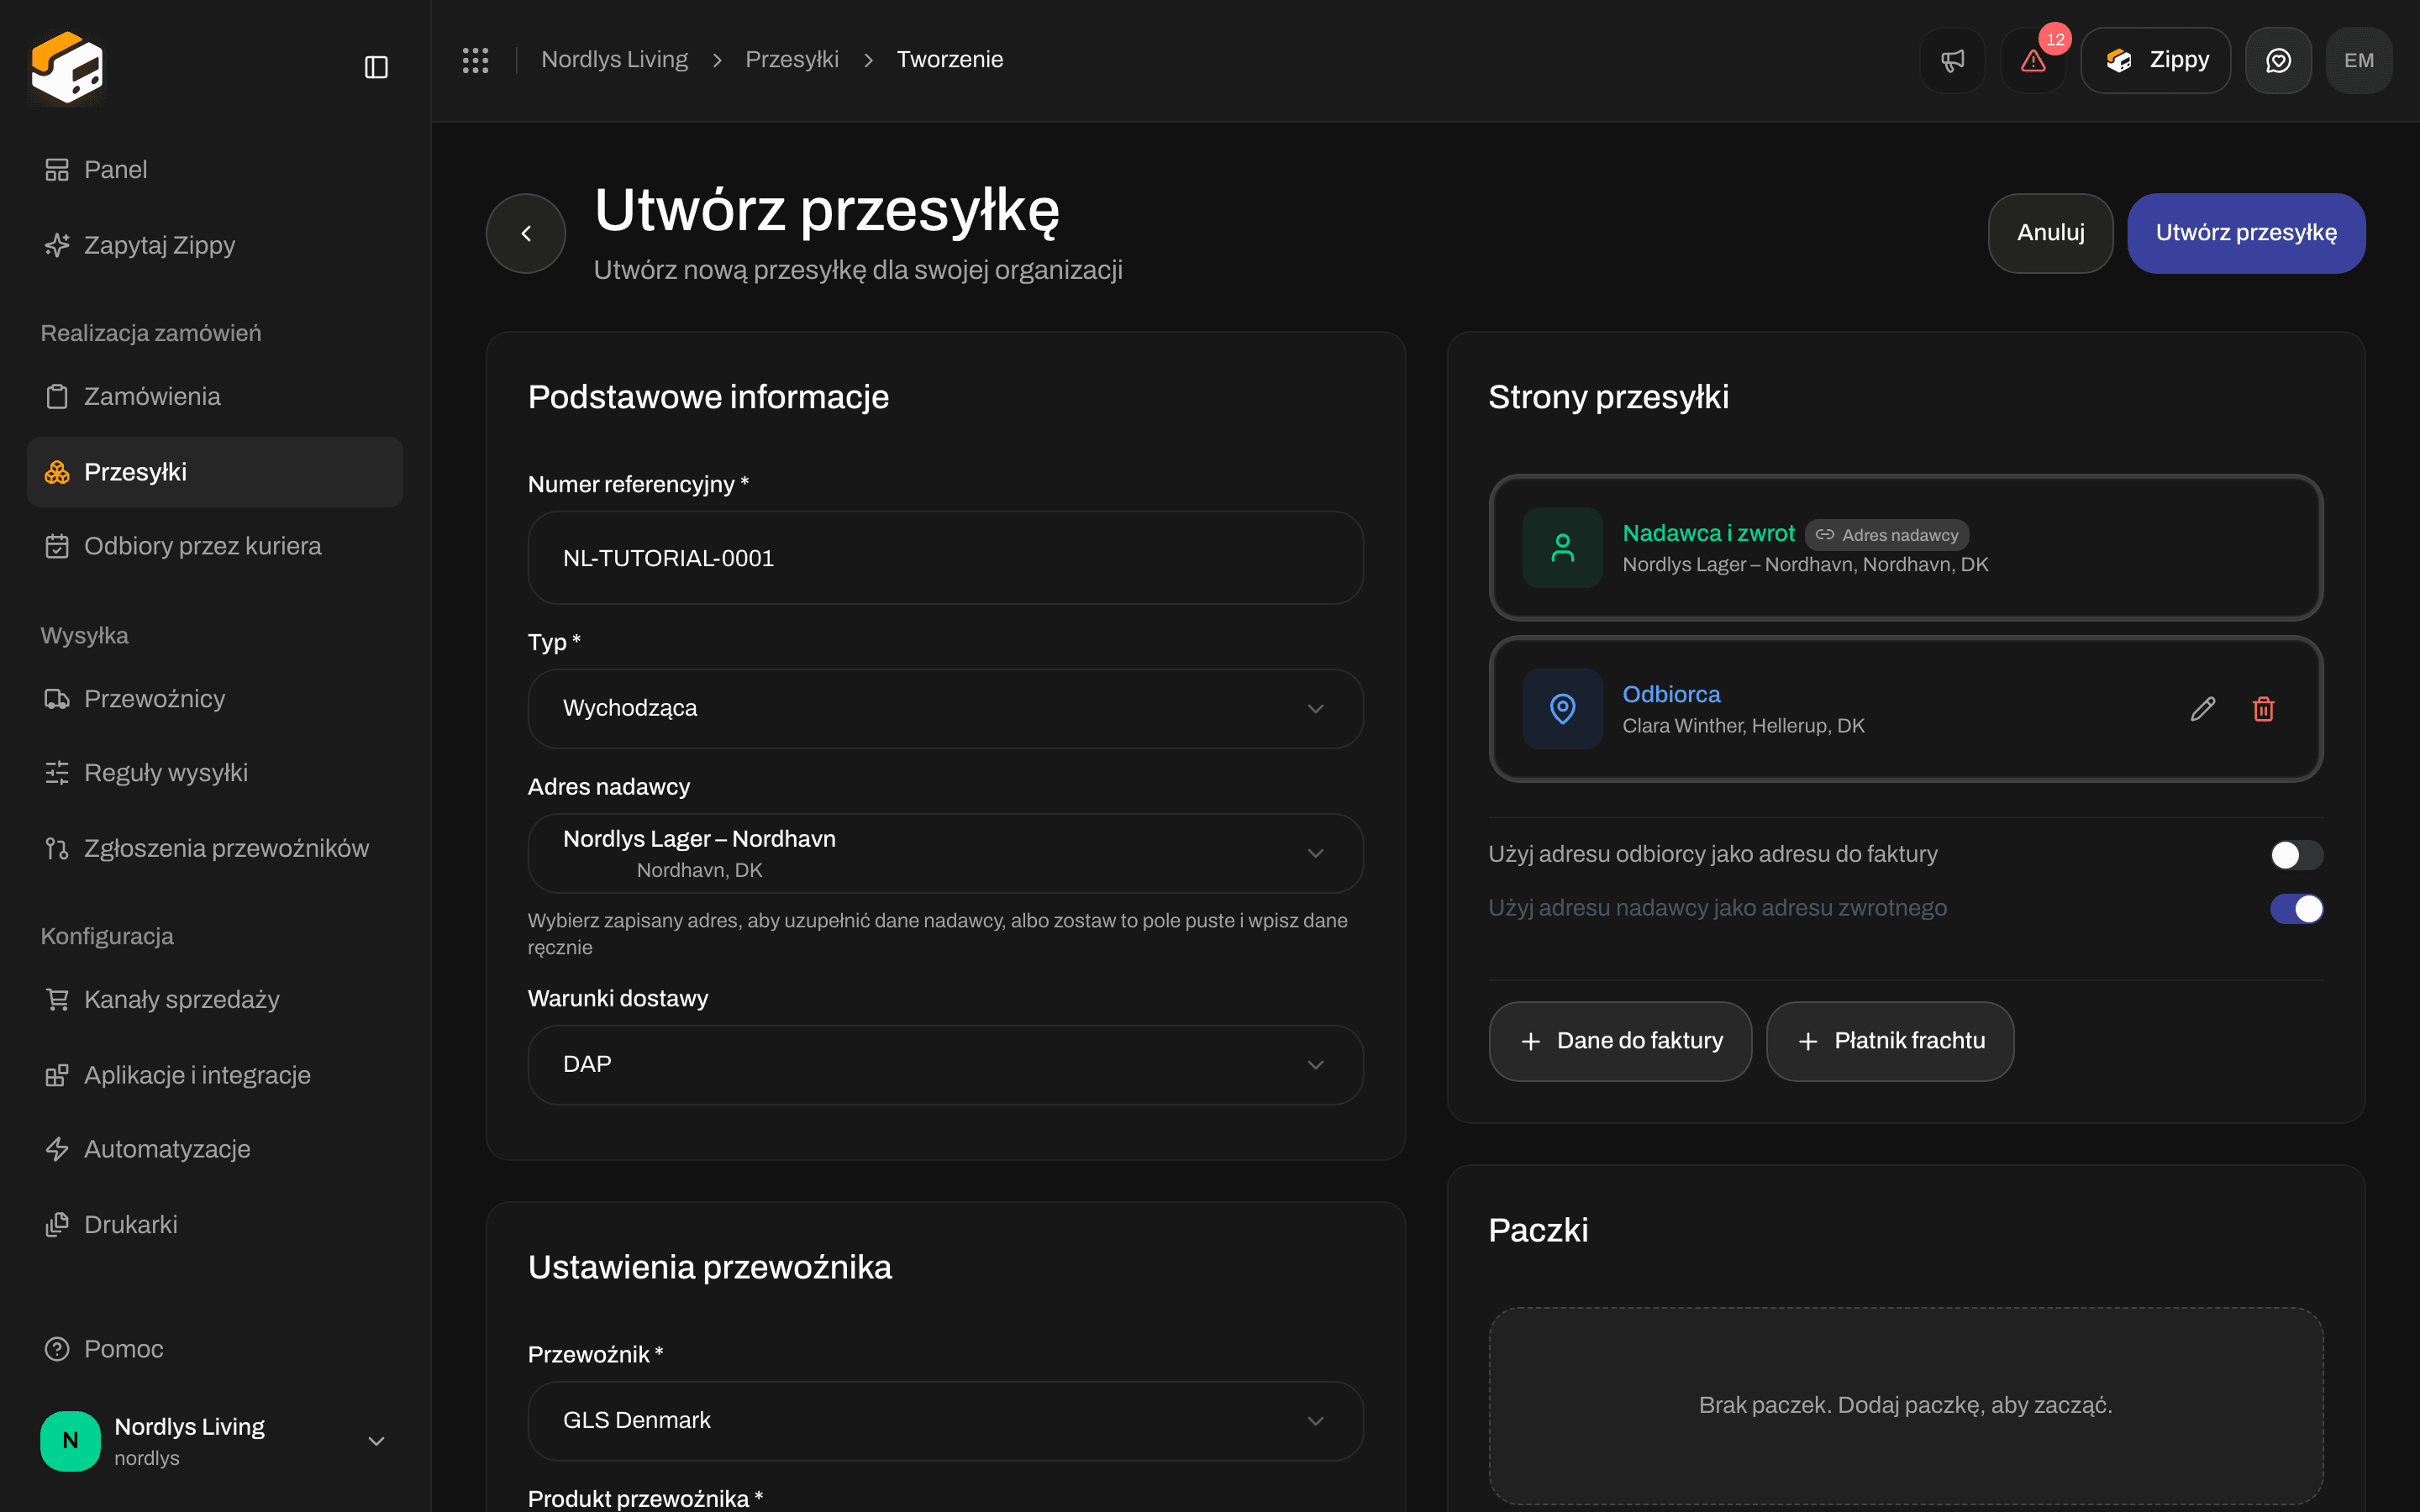Open Panel in the sidebar
Image resolution: width=2420 pixels, height=1512 pixels.
click(x=215, y=170)
